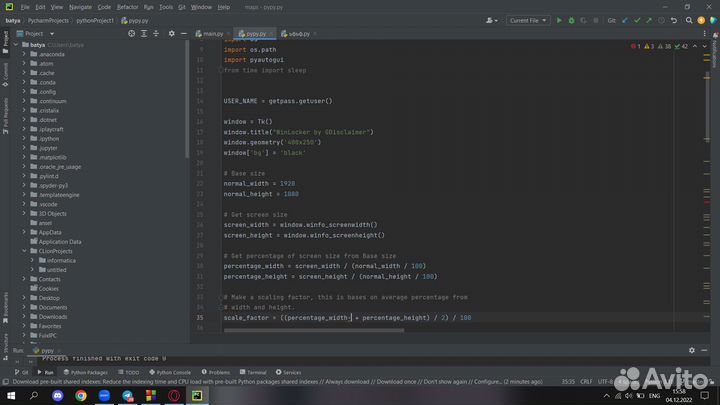Toggle the Bookmarks tool window side tab
Viewport: 720px width, 405px height.
(x=5, y=308)
